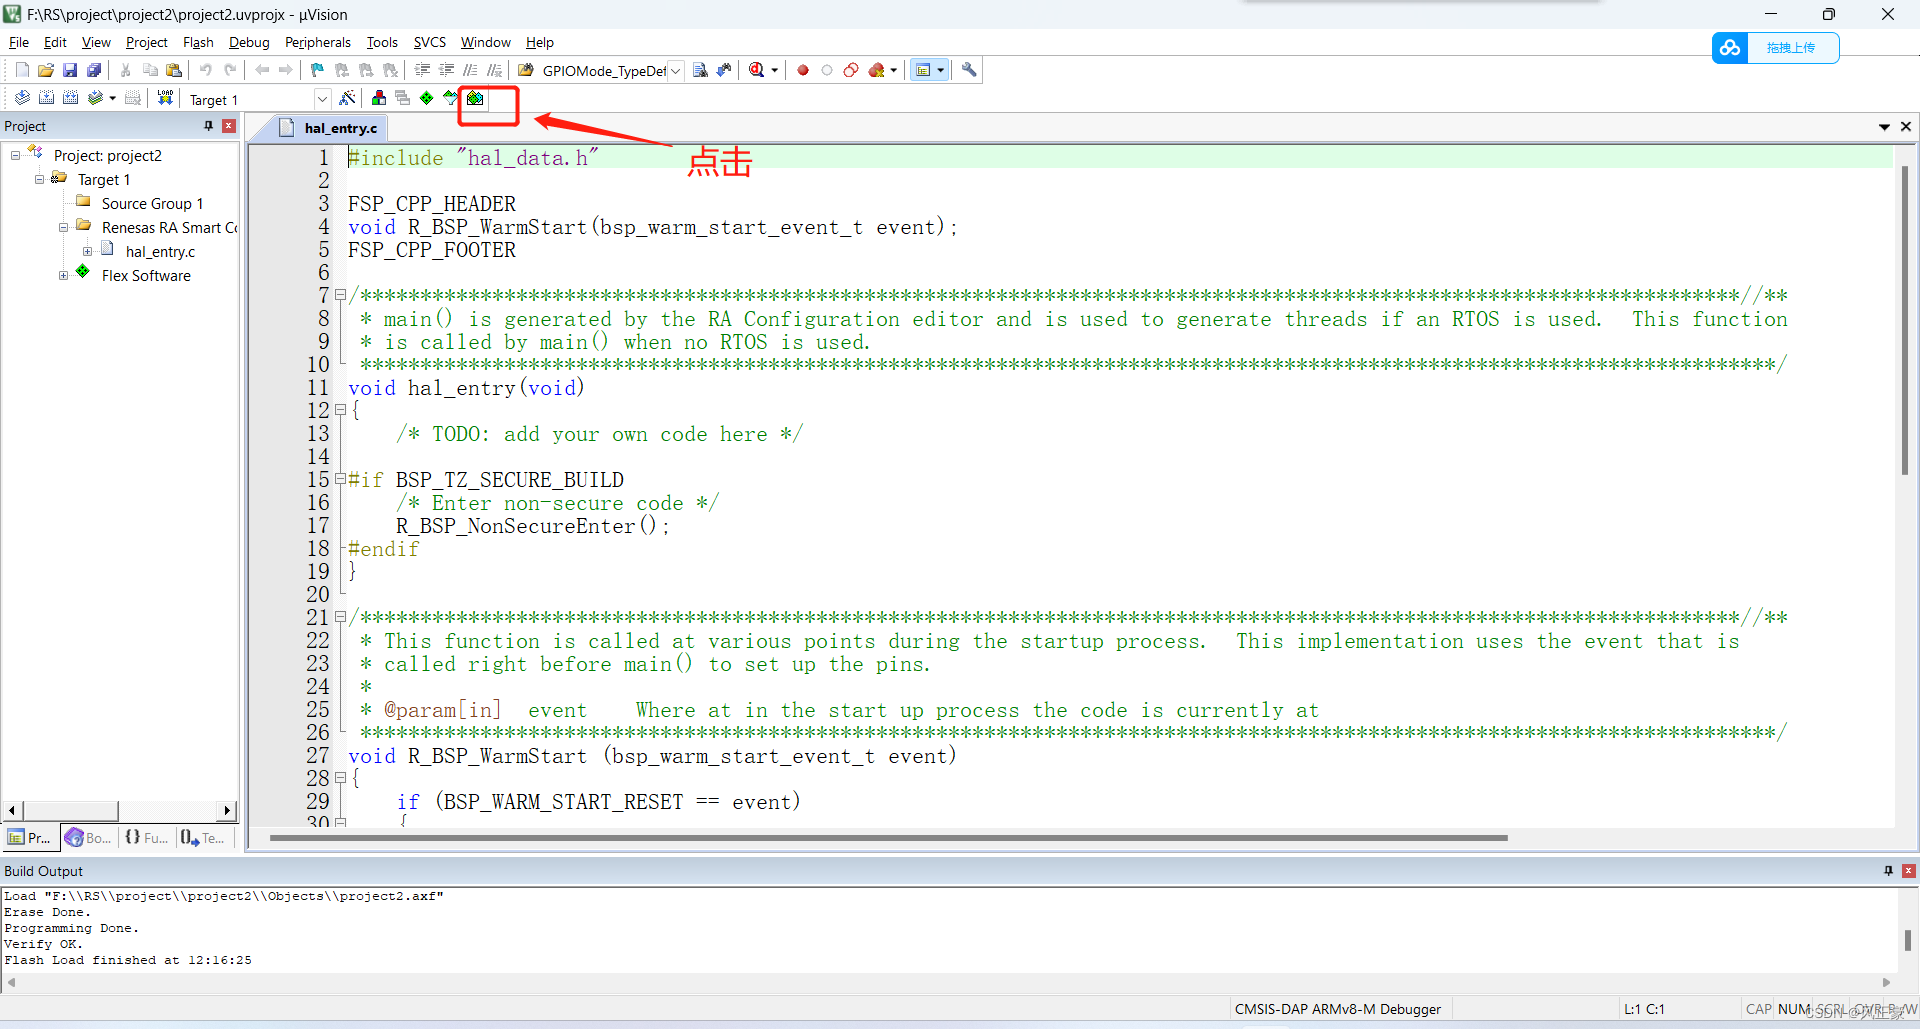Build the target files

(46, 98)
